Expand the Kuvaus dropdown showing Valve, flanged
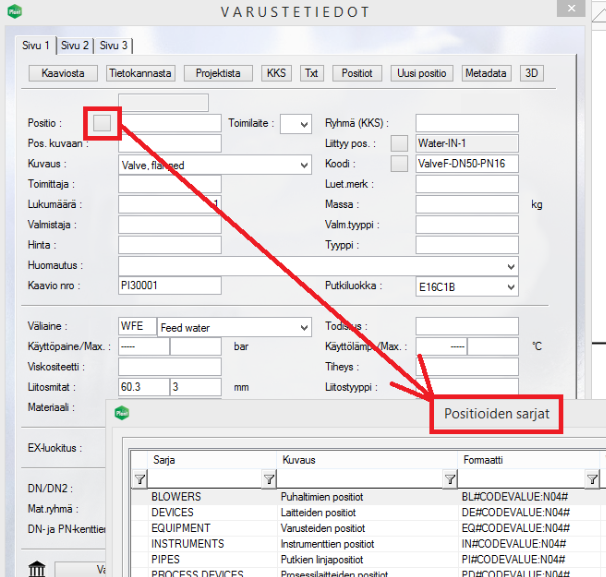This screenshot has width=606, height=577. (303, 165)
